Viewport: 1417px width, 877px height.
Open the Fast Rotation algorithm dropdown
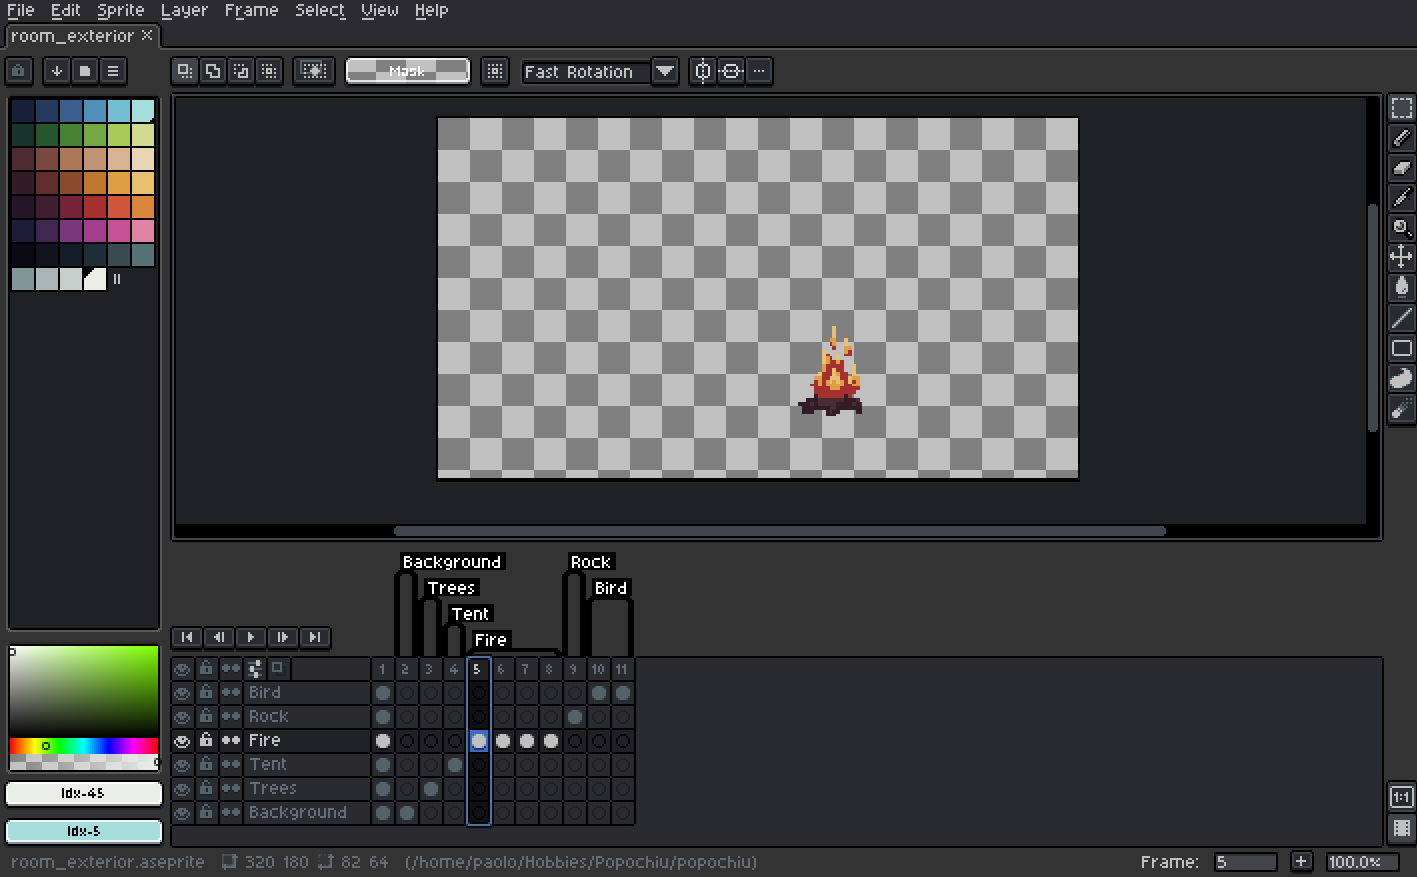pyautogui.click(x=665, y=71)
